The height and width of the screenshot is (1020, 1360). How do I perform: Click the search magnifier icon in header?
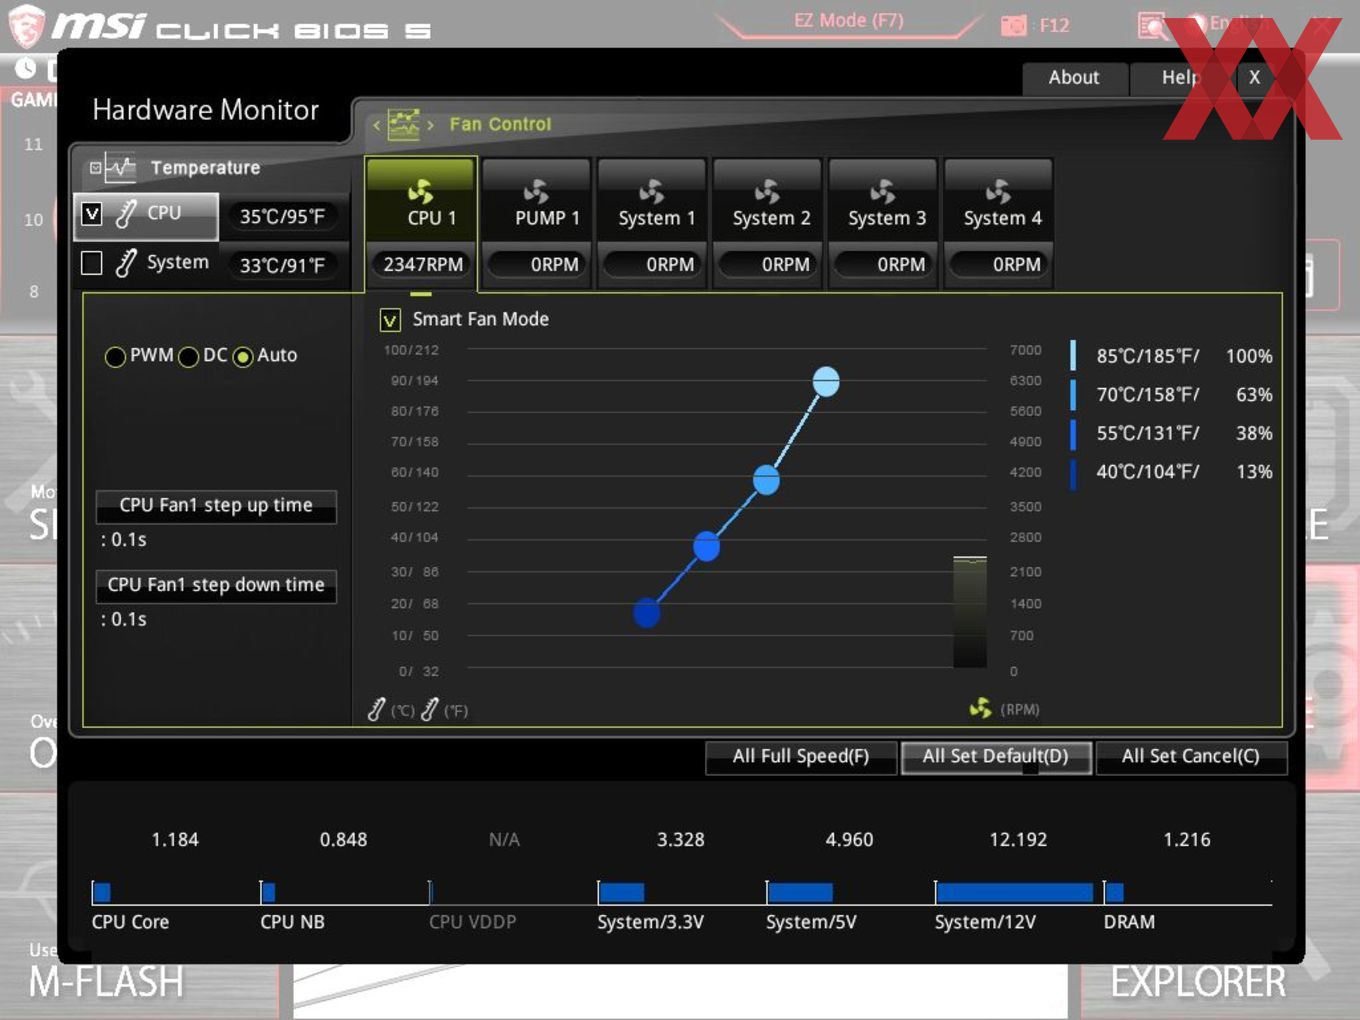click(1152, 25)
